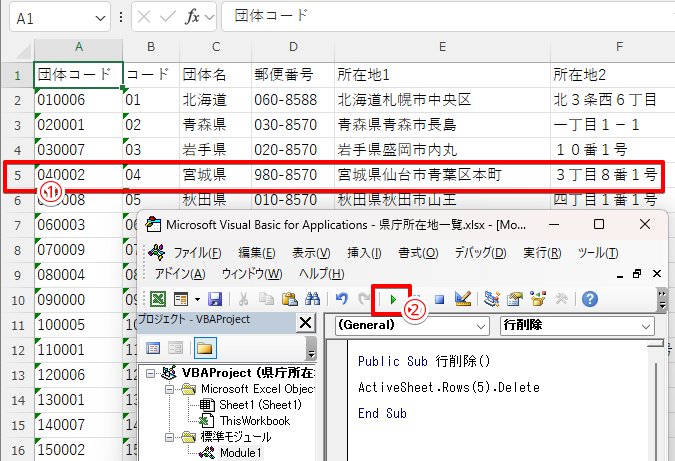This screenshot has width=675, height=461.
Task: Click the Reset (stop) square icon
Action: coord(439,298)
